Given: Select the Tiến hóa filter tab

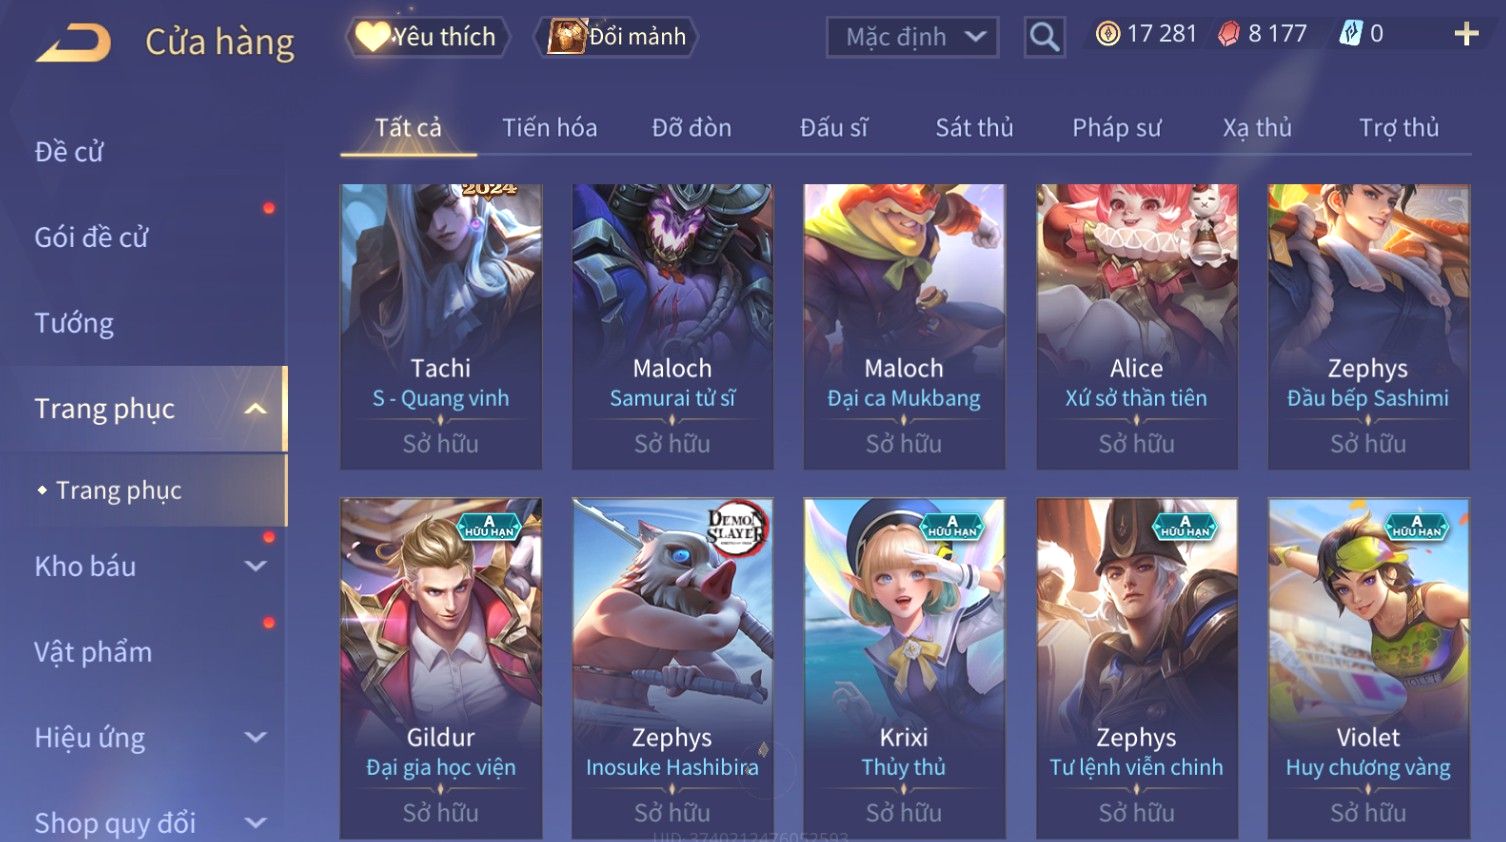Looking at the screenshot, I should (549, 128).
